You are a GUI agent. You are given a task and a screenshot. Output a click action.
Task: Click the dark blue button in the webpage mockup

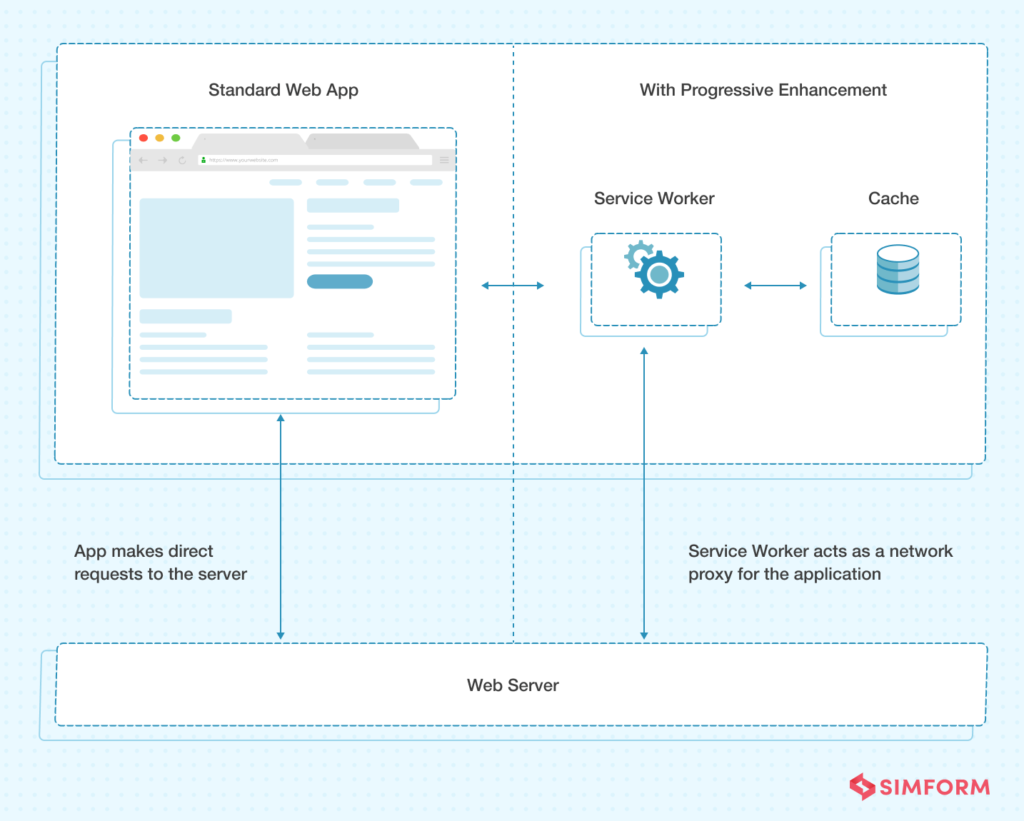tap(339, 281)
